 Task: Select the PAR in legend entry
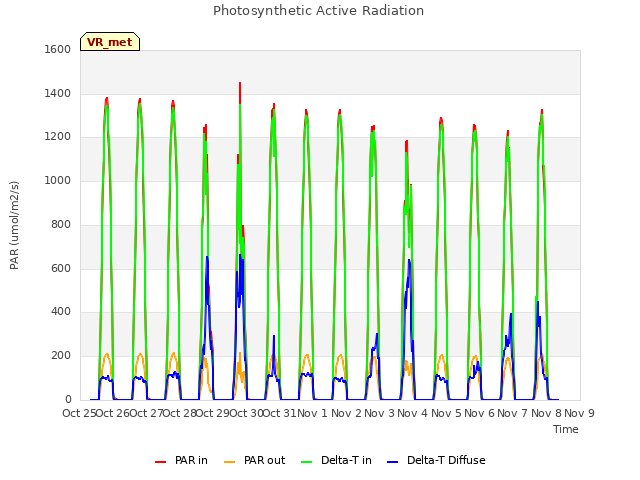181,460
